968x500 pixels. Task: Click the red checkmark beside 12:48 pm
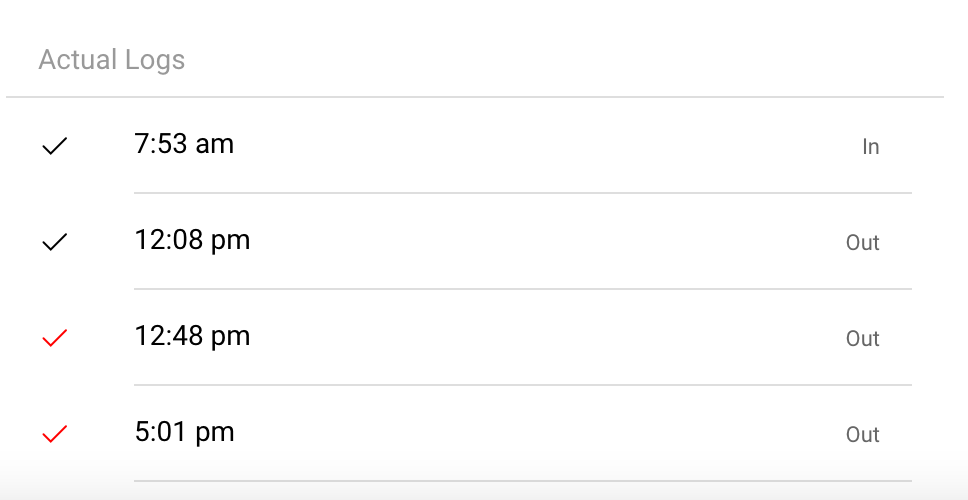click(x=55, y=339)
